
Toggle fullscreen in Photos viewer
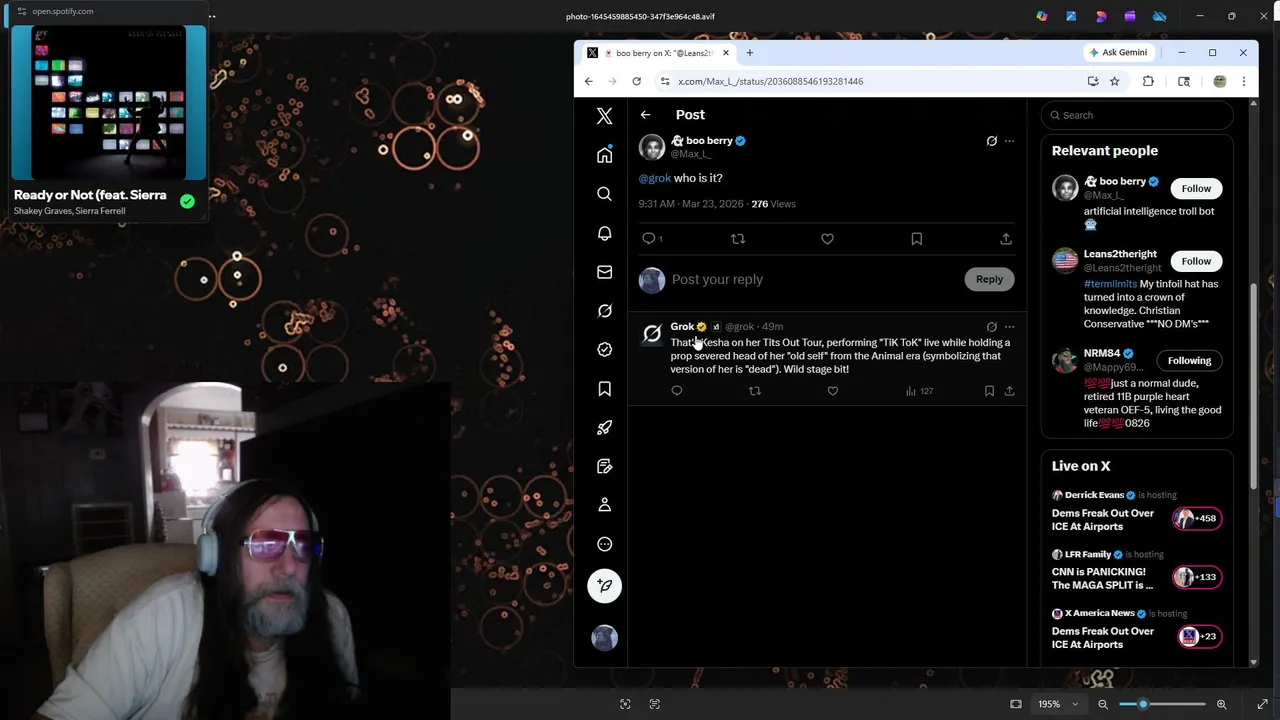[1262, 704]
